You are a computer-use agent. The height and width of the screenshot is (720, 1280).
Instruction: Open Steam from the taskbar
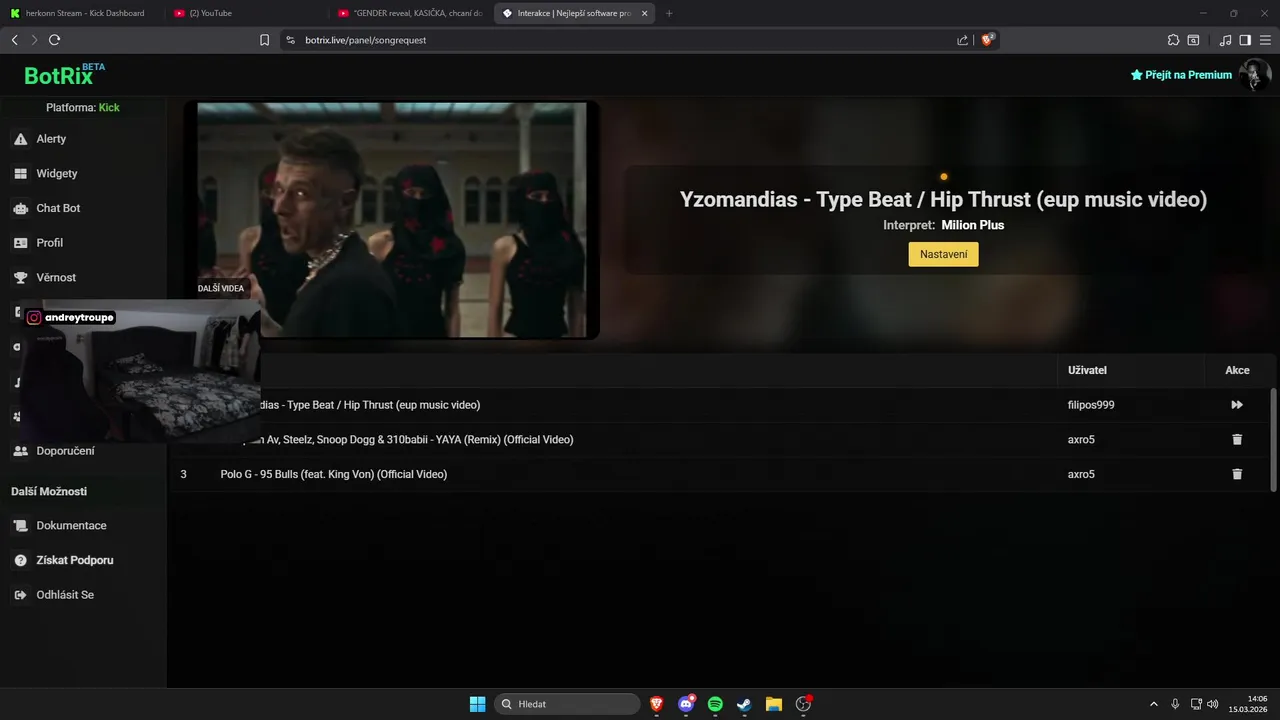coord(744,704)
